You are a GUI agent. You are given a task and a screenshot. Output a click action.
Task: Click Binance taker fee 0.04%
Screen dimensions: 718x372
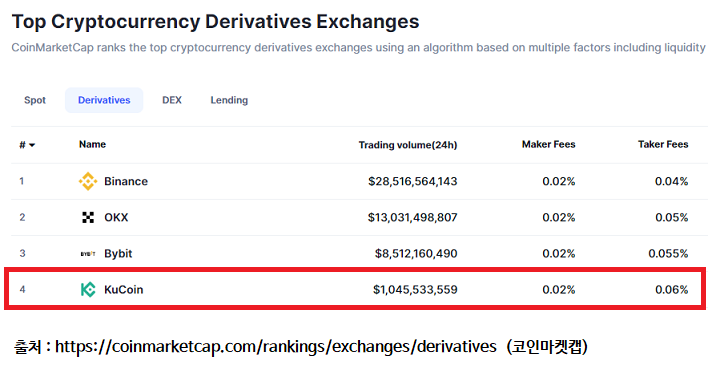671,181
